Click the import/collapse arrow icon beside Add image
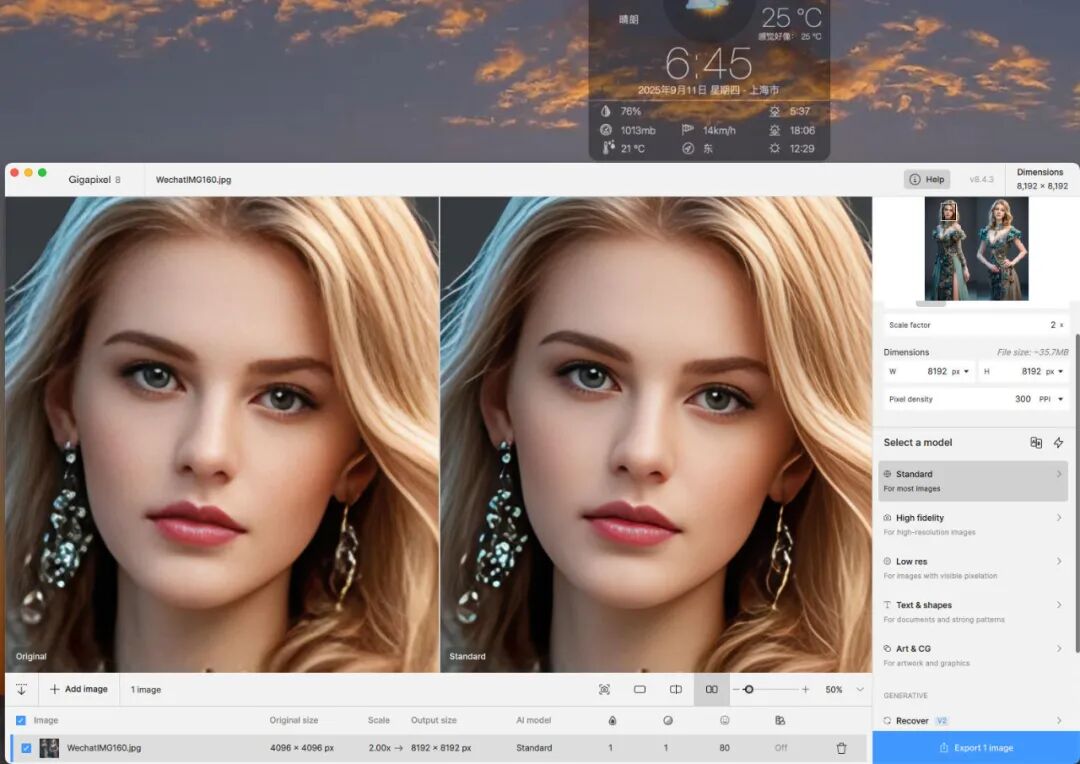Viewport: 1080px width, 764px height. click(x=21, y=689)
